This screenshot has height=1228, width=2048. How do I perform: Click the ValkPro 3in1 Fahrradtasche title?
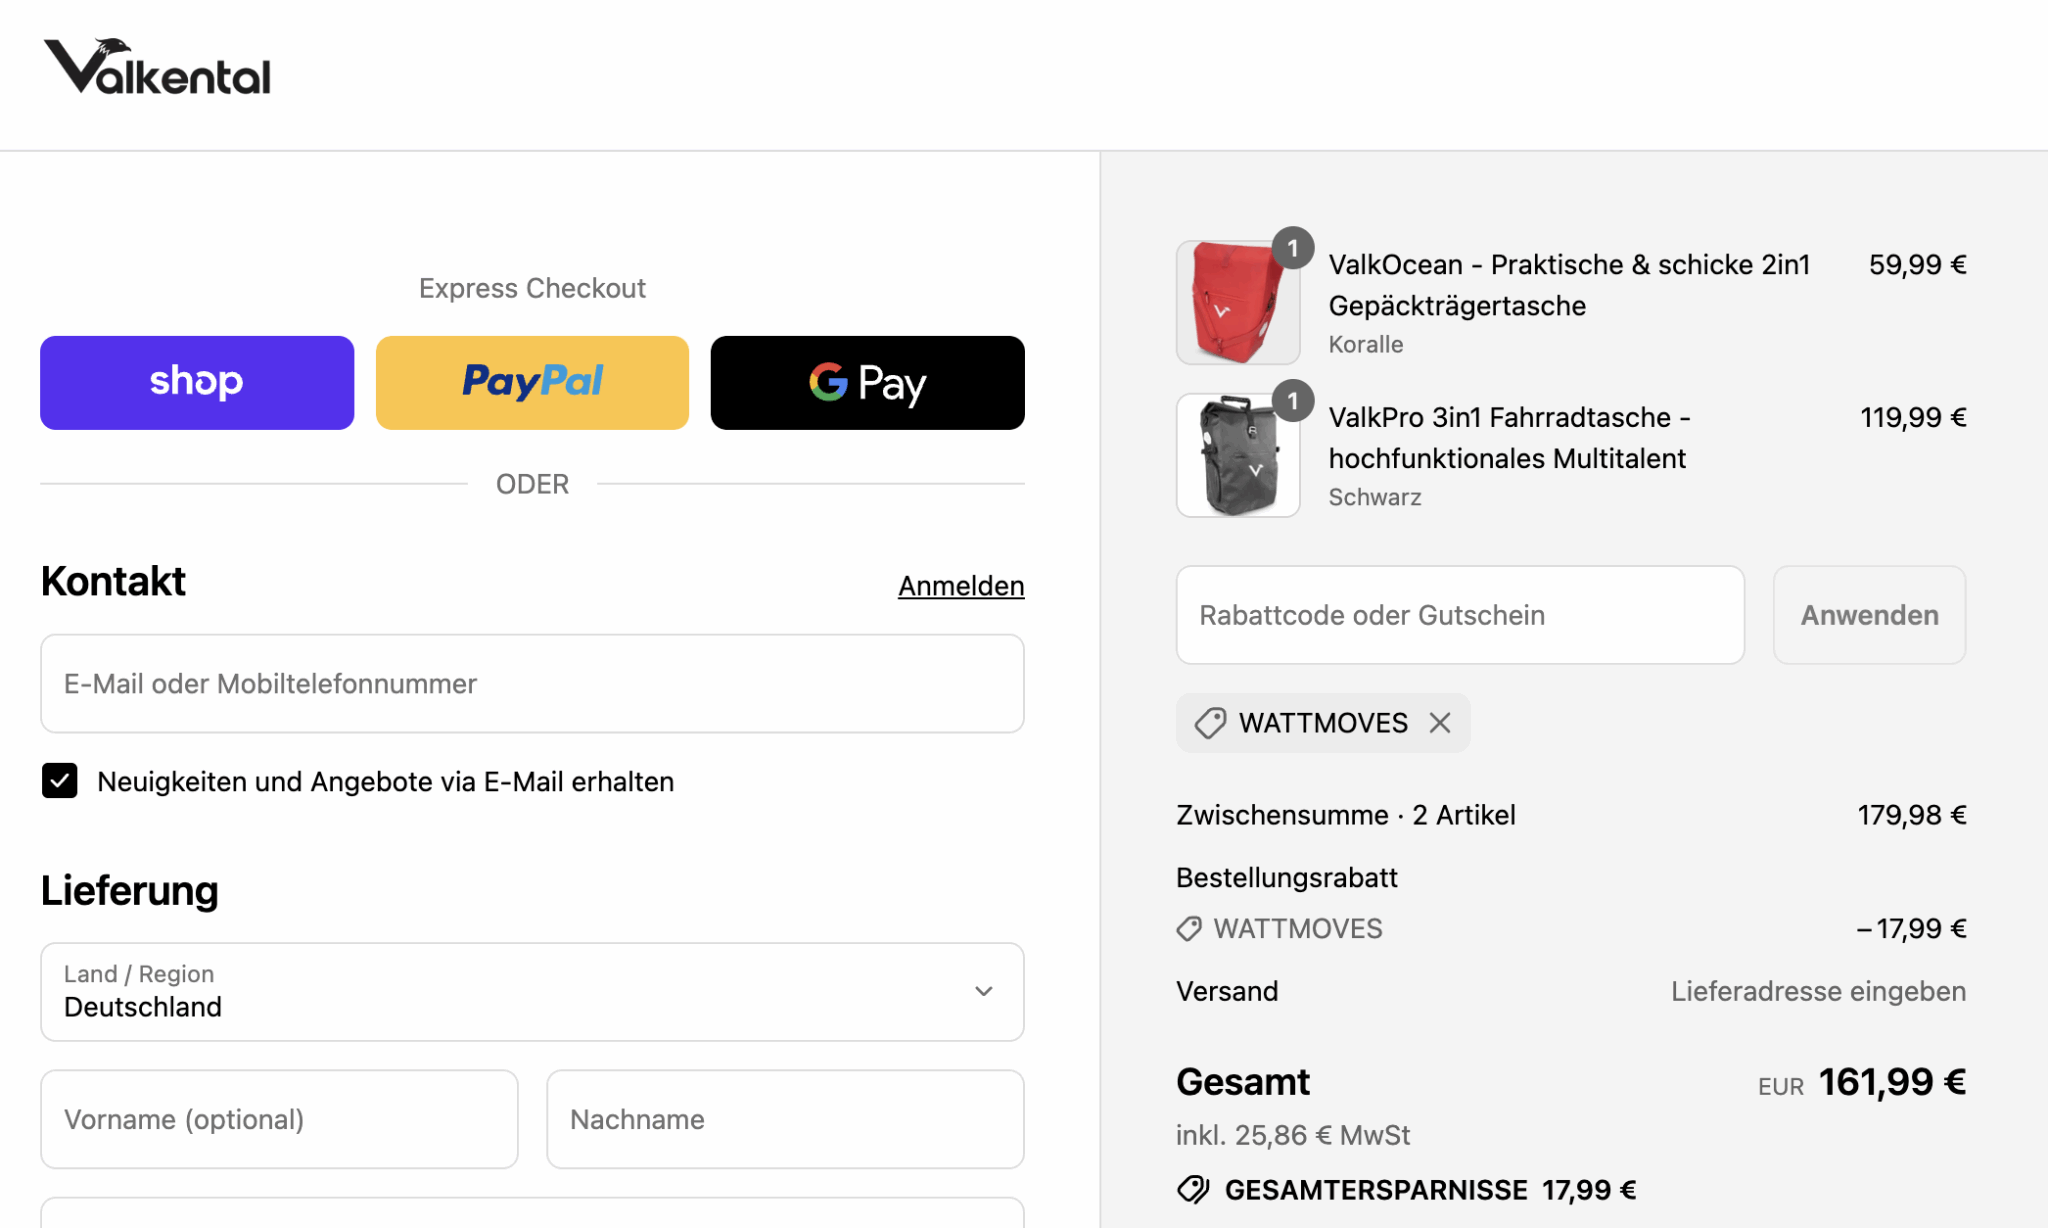1509,438
